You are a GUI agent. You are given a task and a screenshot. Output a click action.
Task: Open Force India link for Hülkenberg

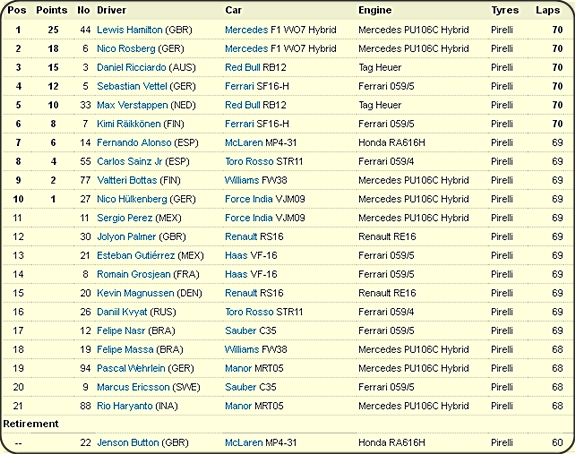click(x=249, y=199)
